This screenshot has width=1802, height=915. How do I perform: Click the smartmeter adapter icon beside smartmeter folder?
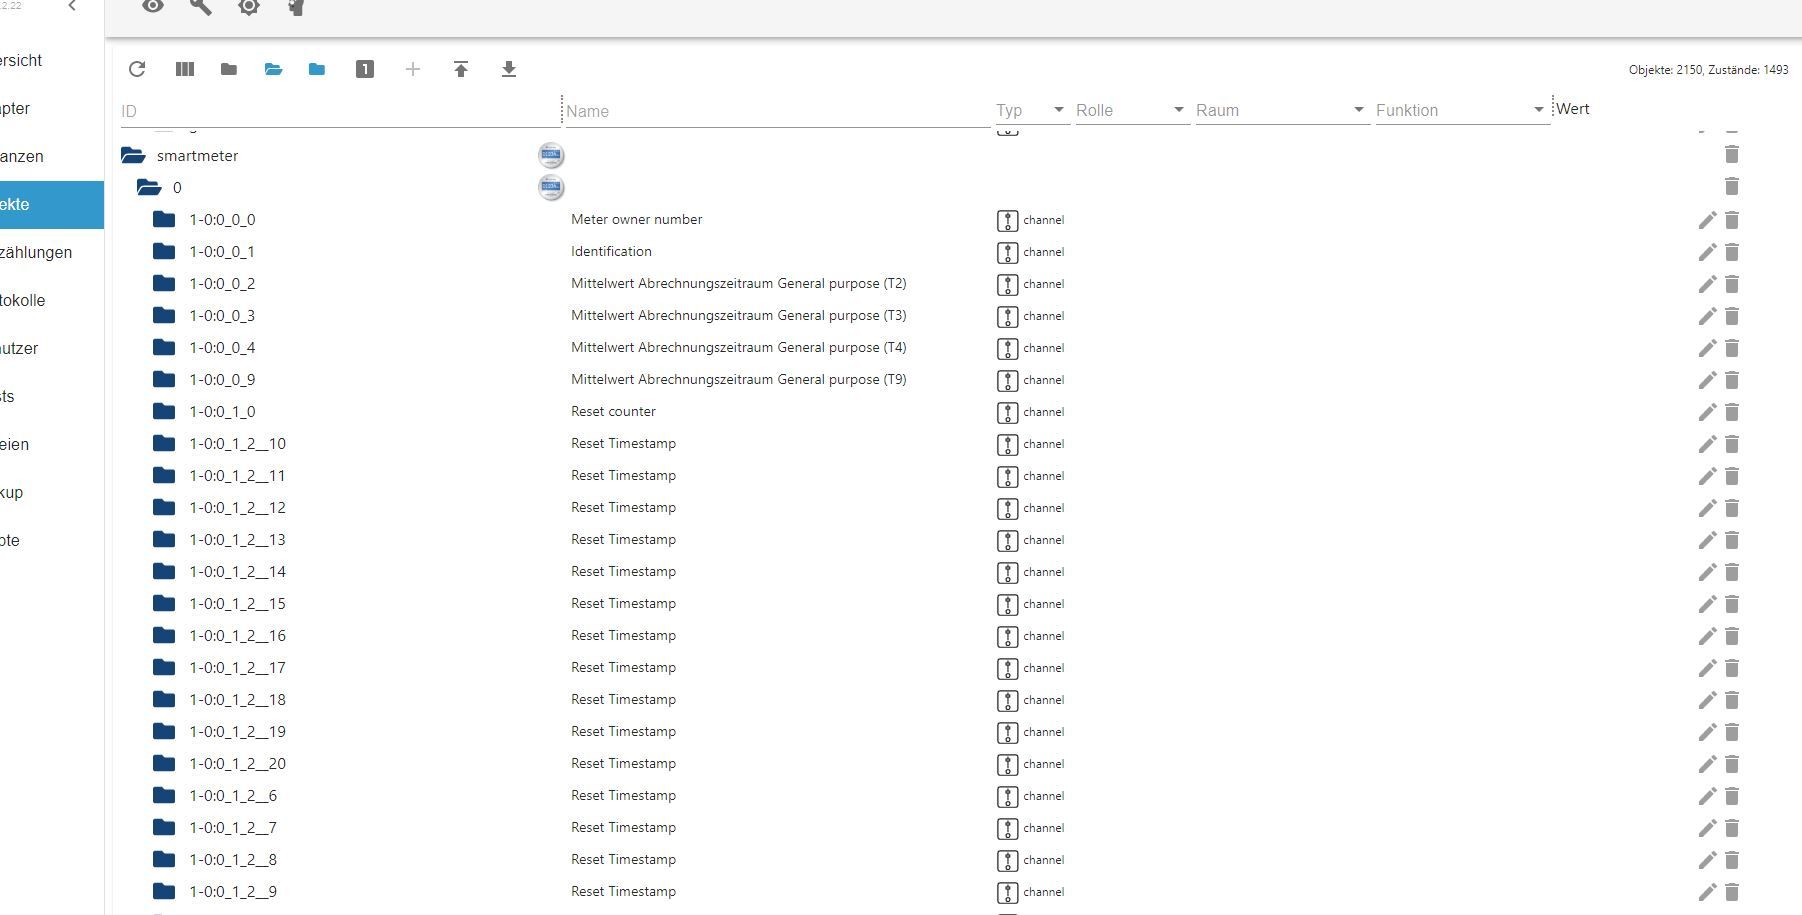point(551,155)
